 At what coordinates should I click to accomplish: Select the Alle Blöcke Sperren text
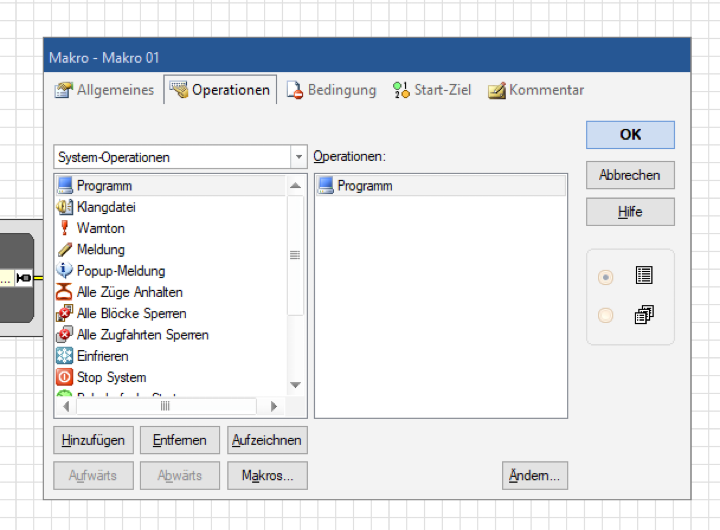pos(132,313)
